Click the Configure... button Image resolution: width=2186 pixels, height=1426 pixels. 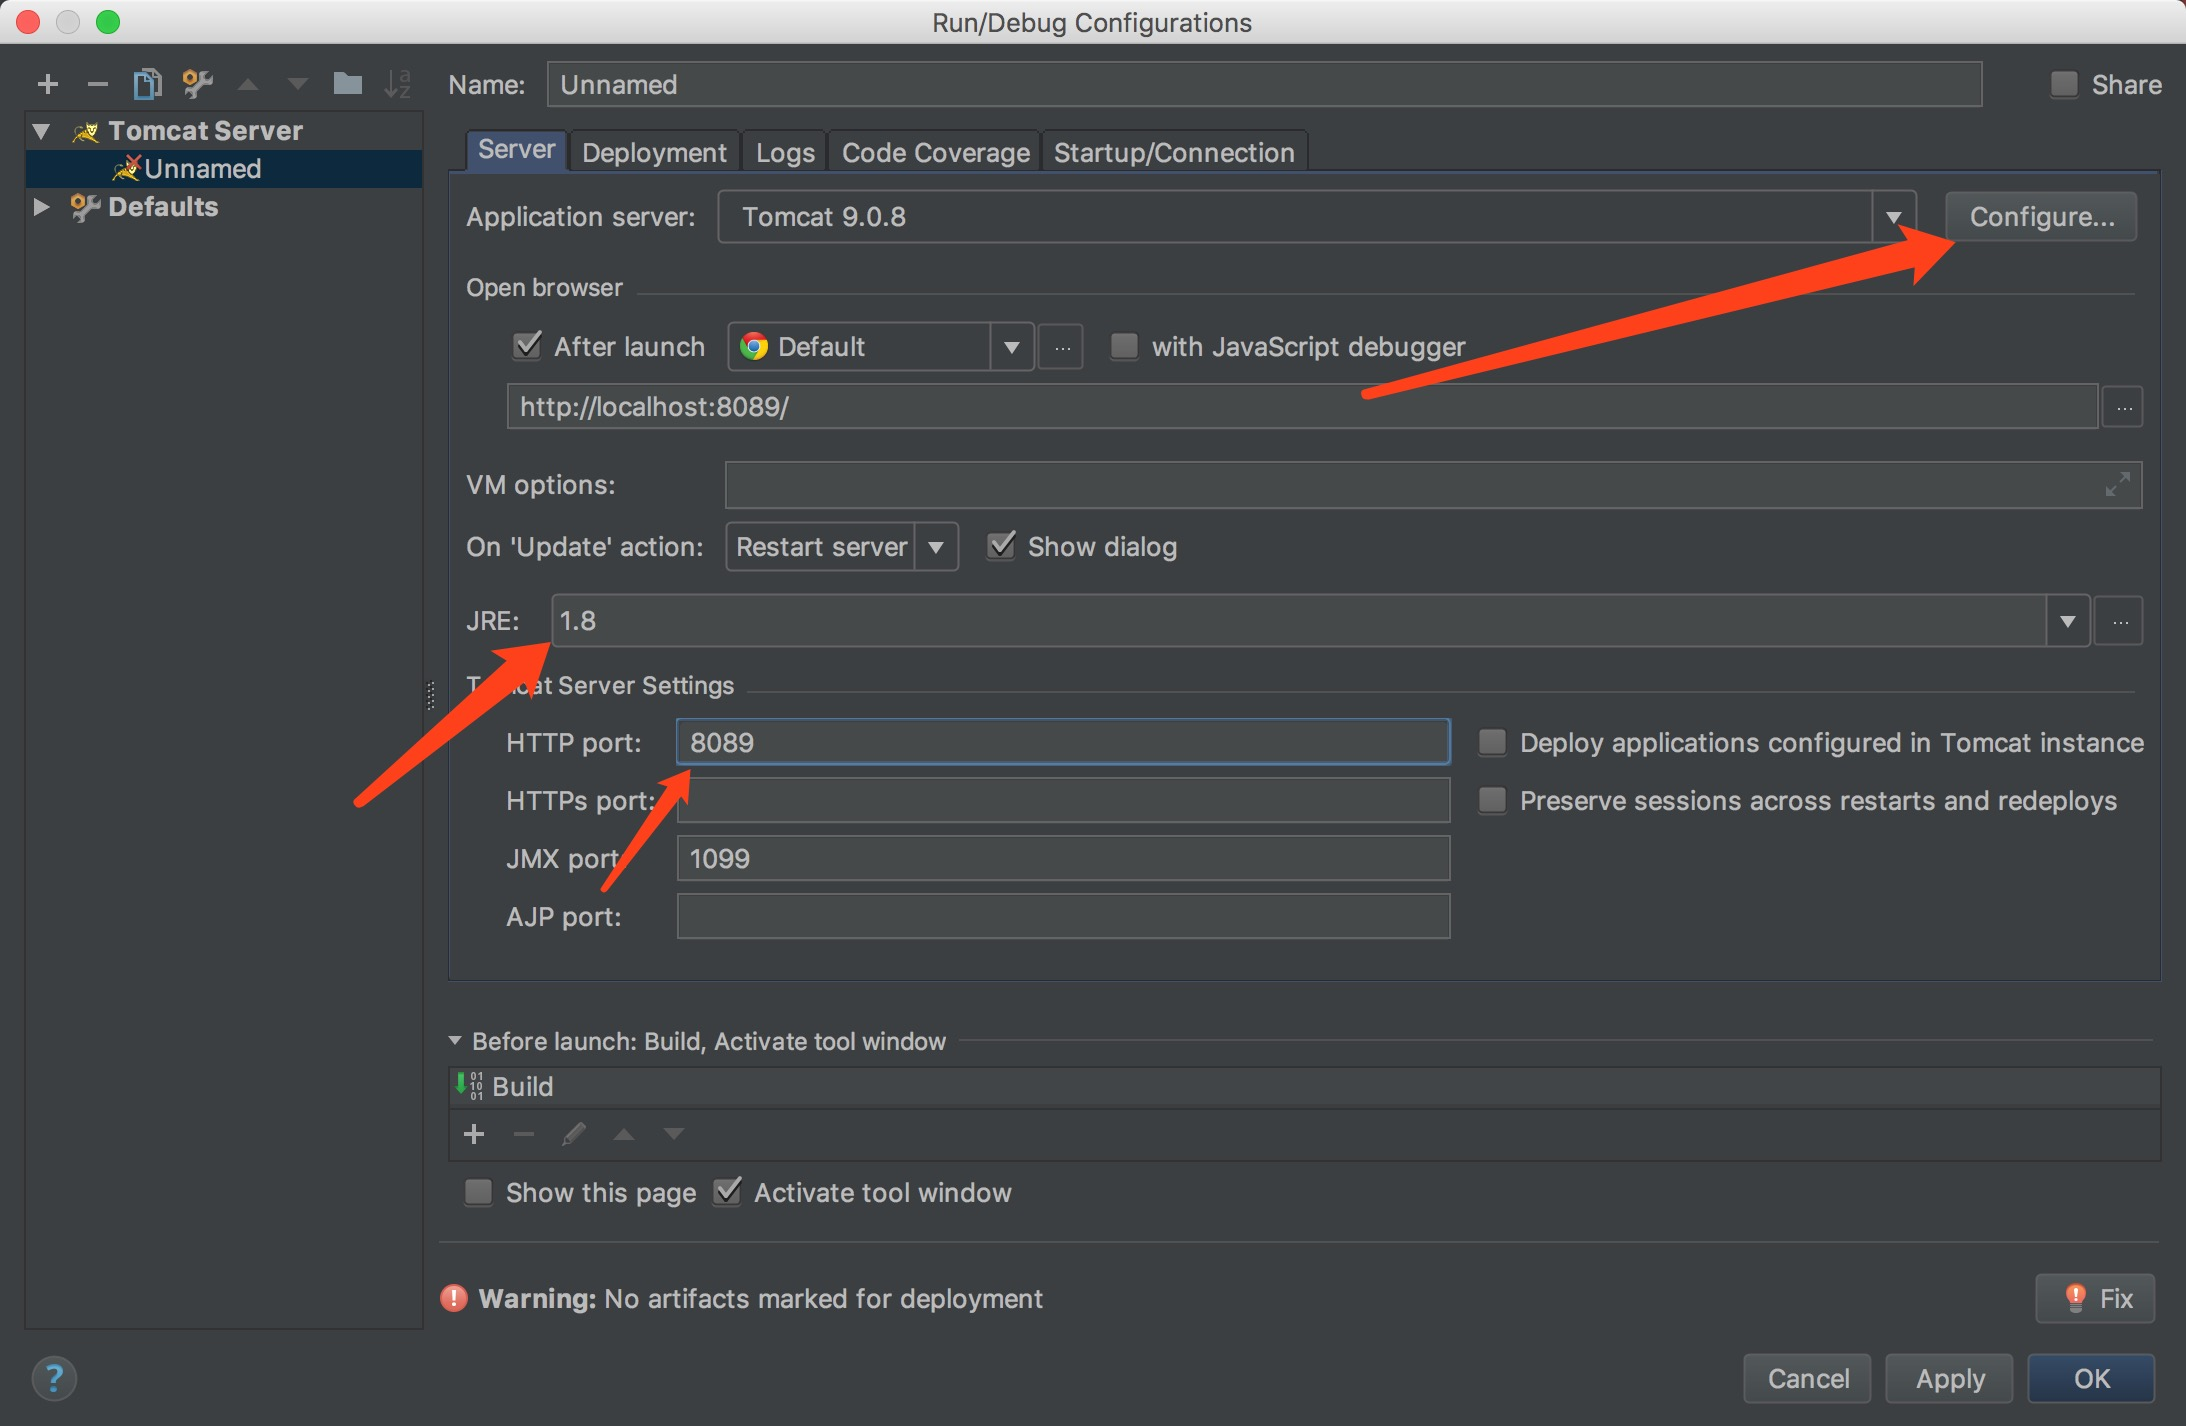coord(2041,217)
